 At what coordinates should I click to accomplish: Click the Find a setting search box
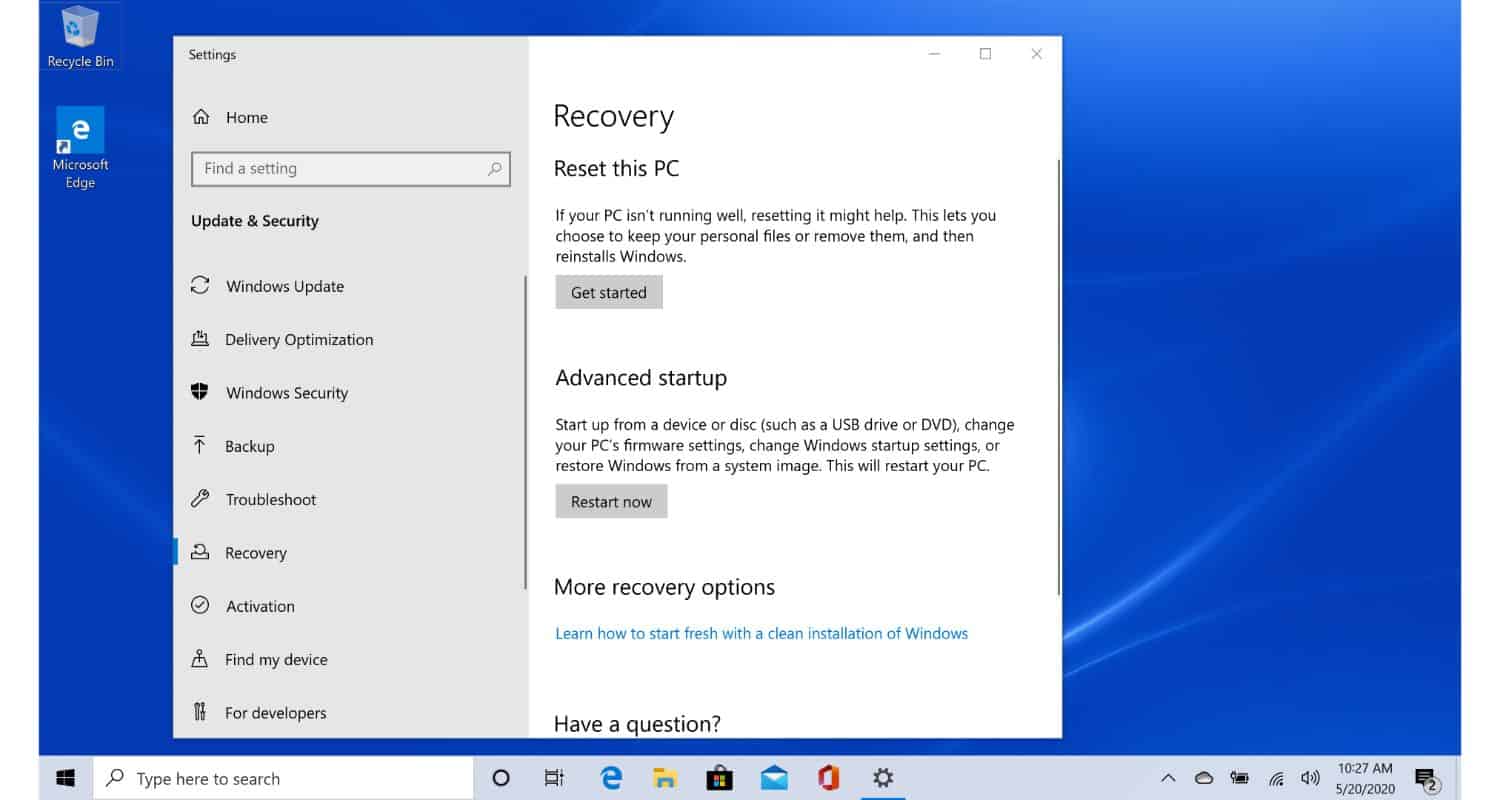point(351,169)
